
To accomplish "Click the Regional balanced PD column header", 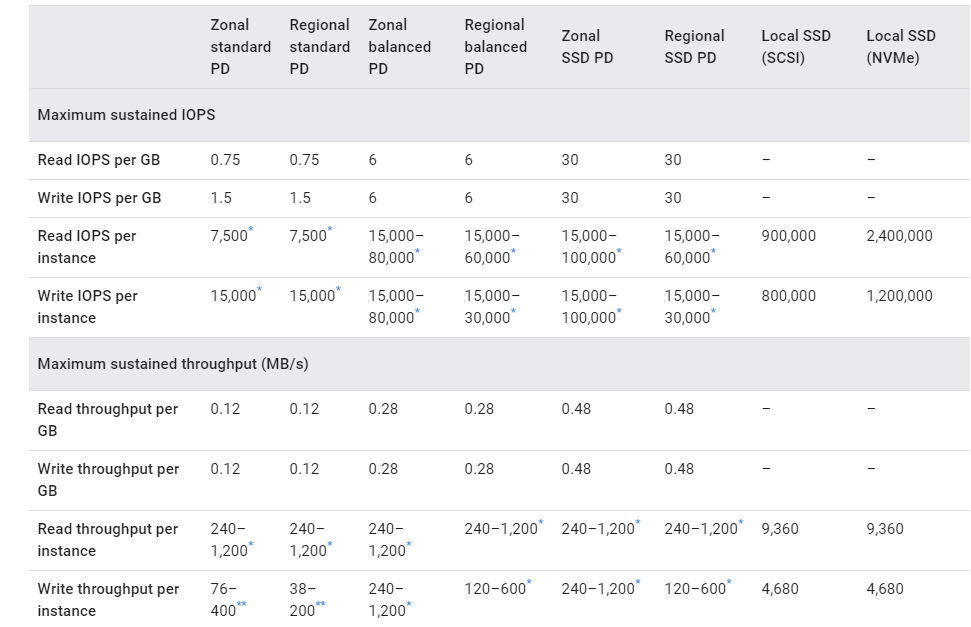I will point(495,46).
